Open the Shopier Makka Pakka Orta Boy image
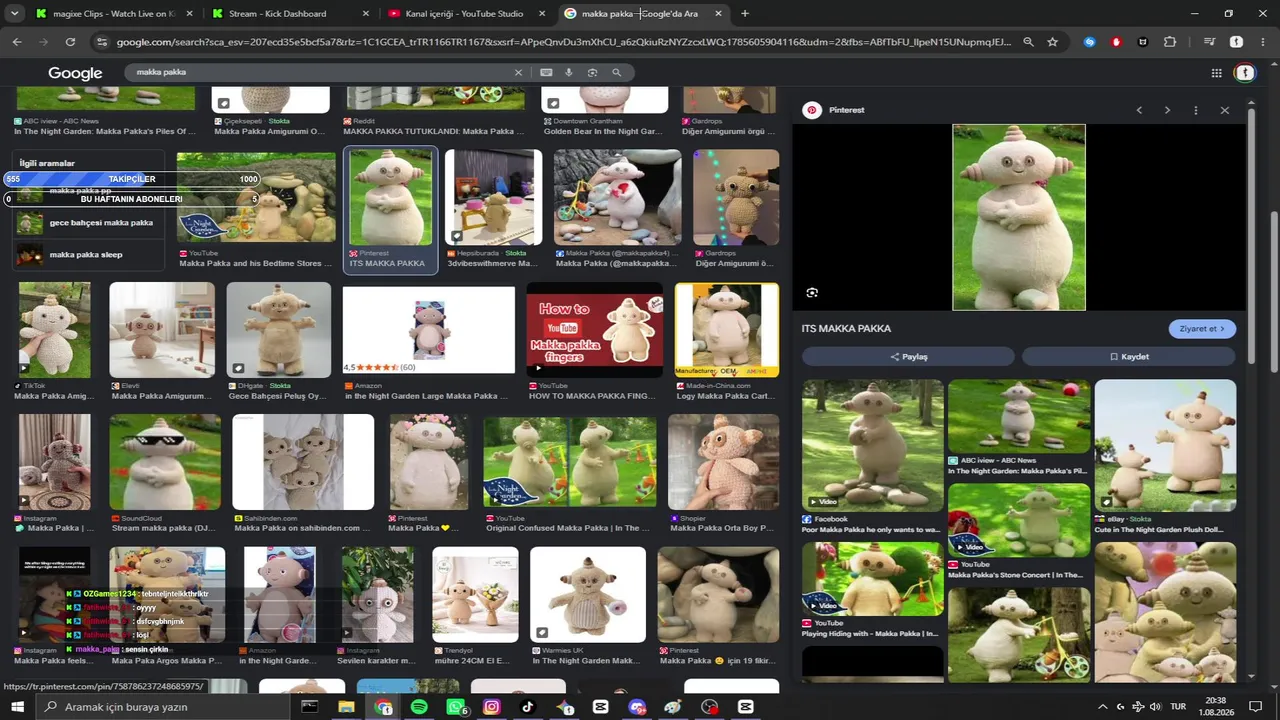The image size is (1280, 720). click(x=724, y=462)
